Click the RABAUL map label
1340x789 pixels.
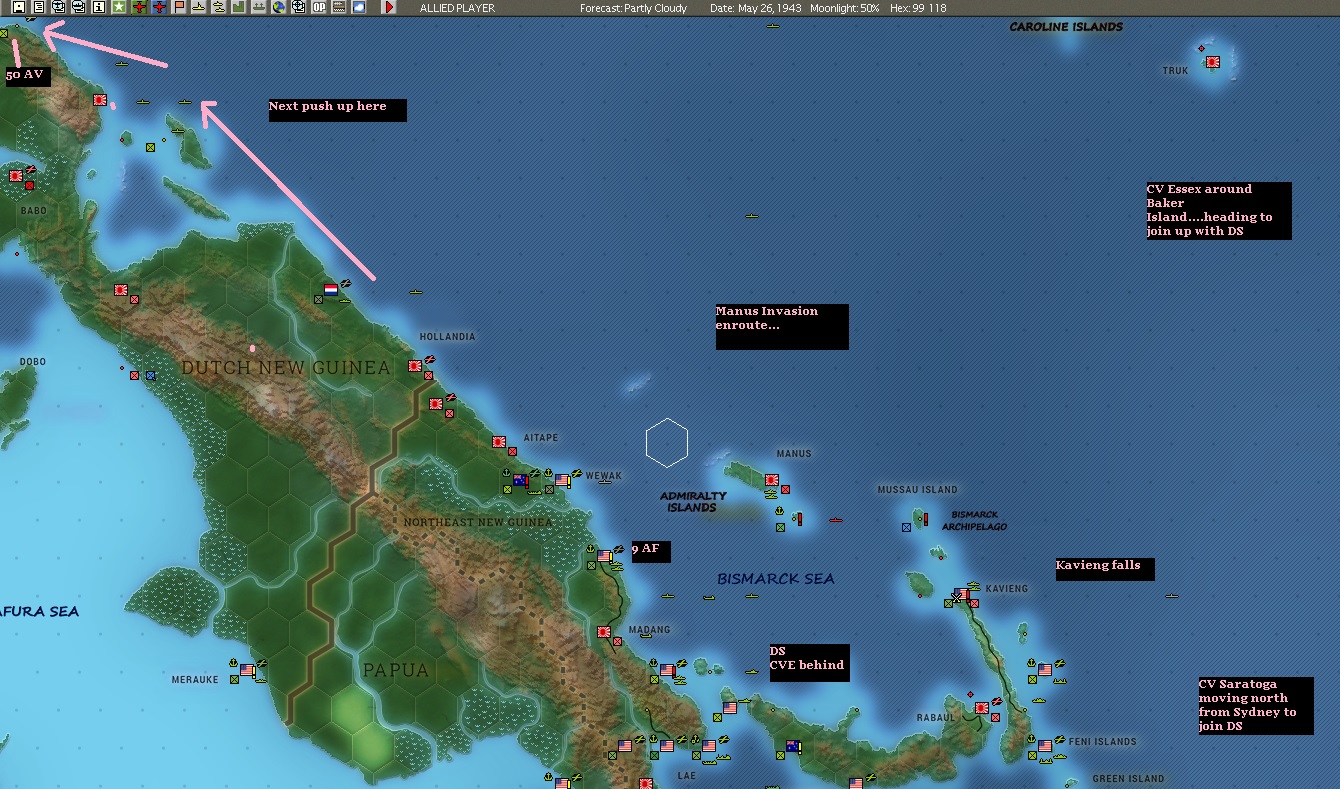click(x=938, y=718)
